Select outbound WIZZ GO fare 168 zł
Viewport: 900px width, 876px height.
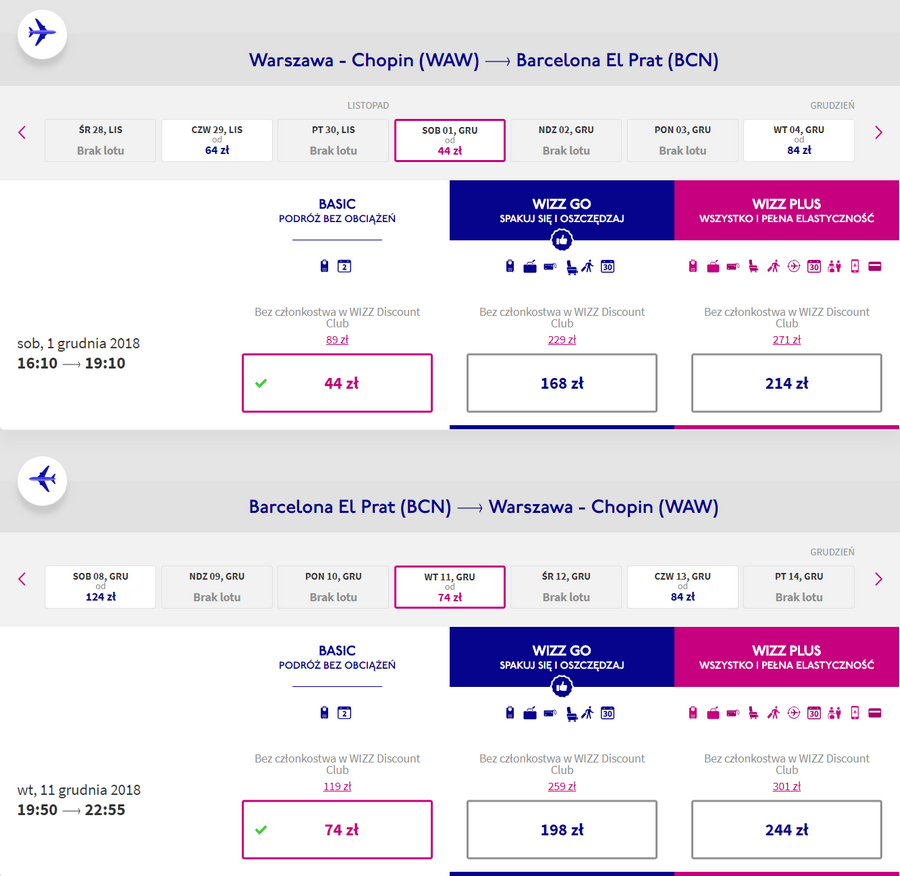pyautogui.click(x=561, y=383)
